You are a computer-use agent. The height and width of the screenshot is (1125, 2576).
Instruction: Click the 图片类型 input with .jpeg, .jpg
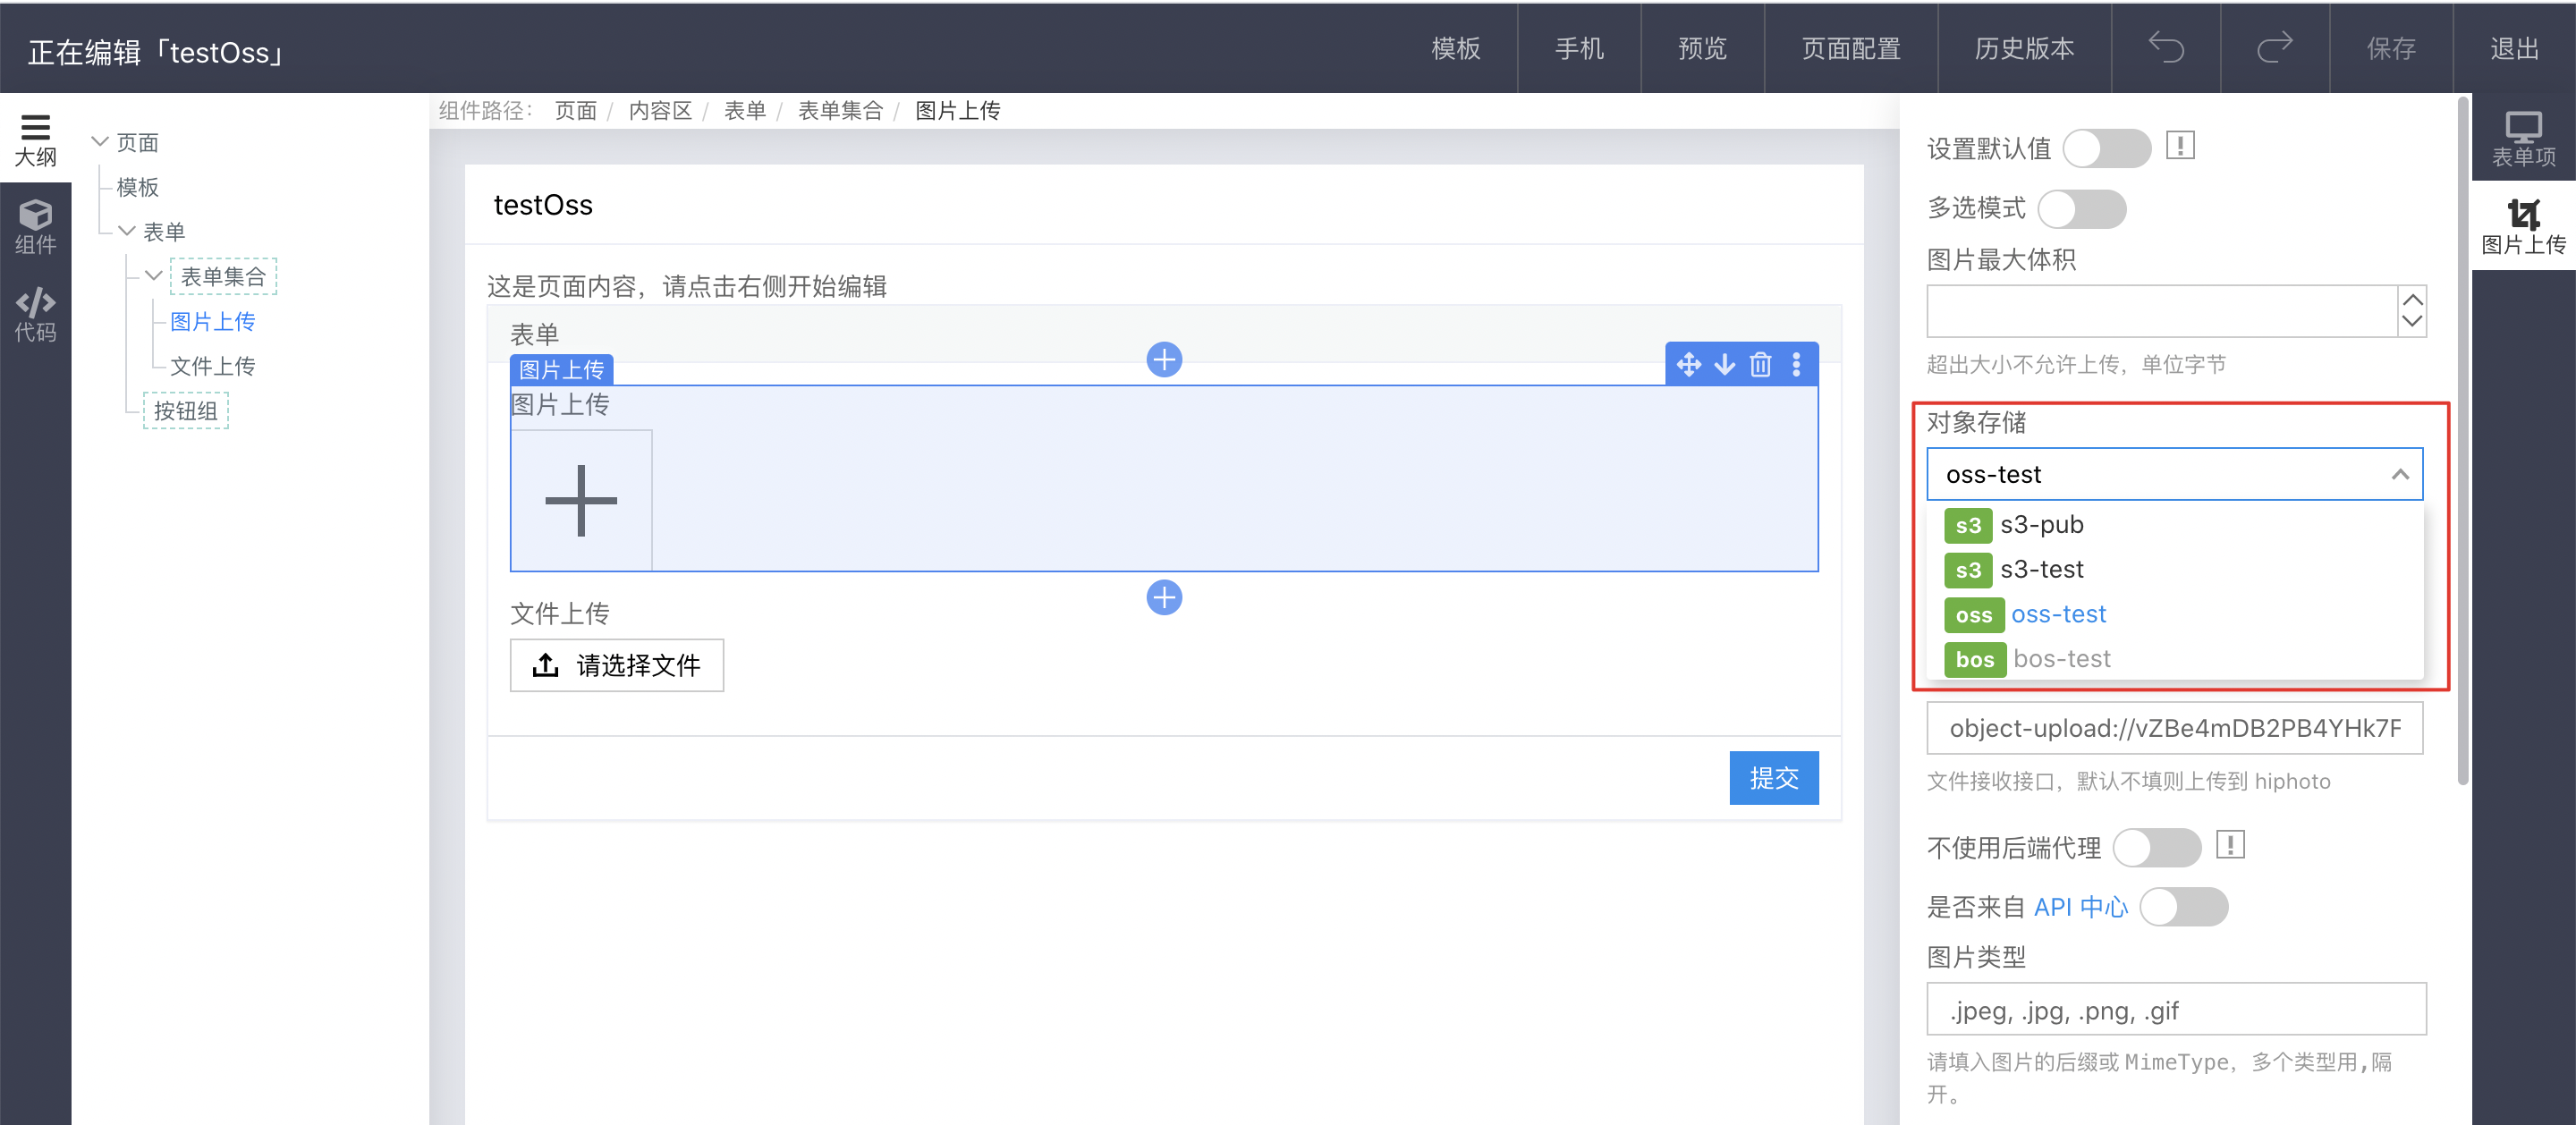coord(2176,1009)
